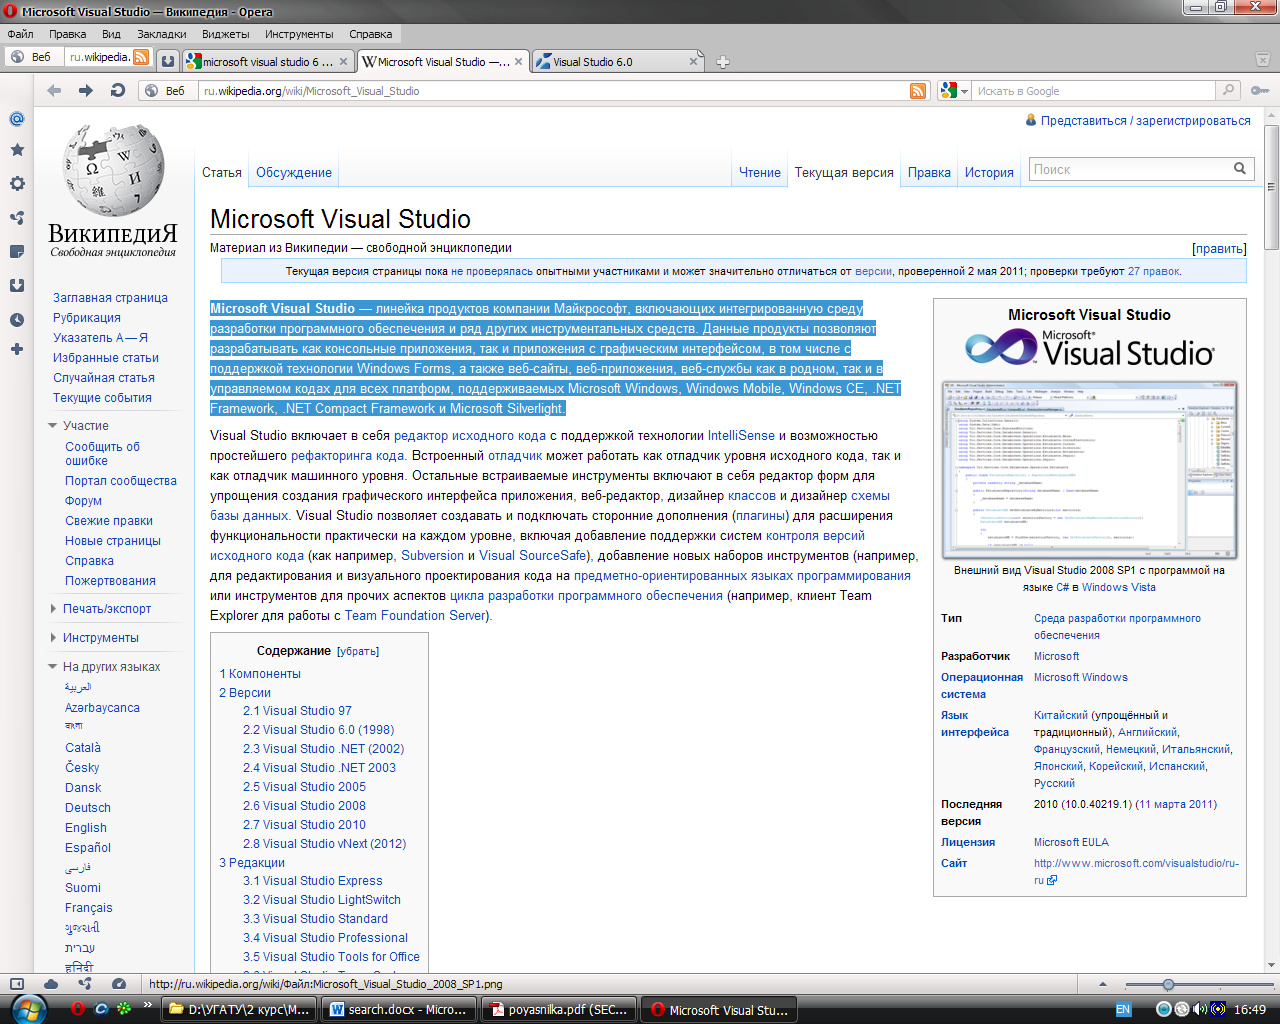Click 'Представиться / зарегистрироваться' link
This screenshot has width=1280, height=1024.
click(x=1146, y=120)
